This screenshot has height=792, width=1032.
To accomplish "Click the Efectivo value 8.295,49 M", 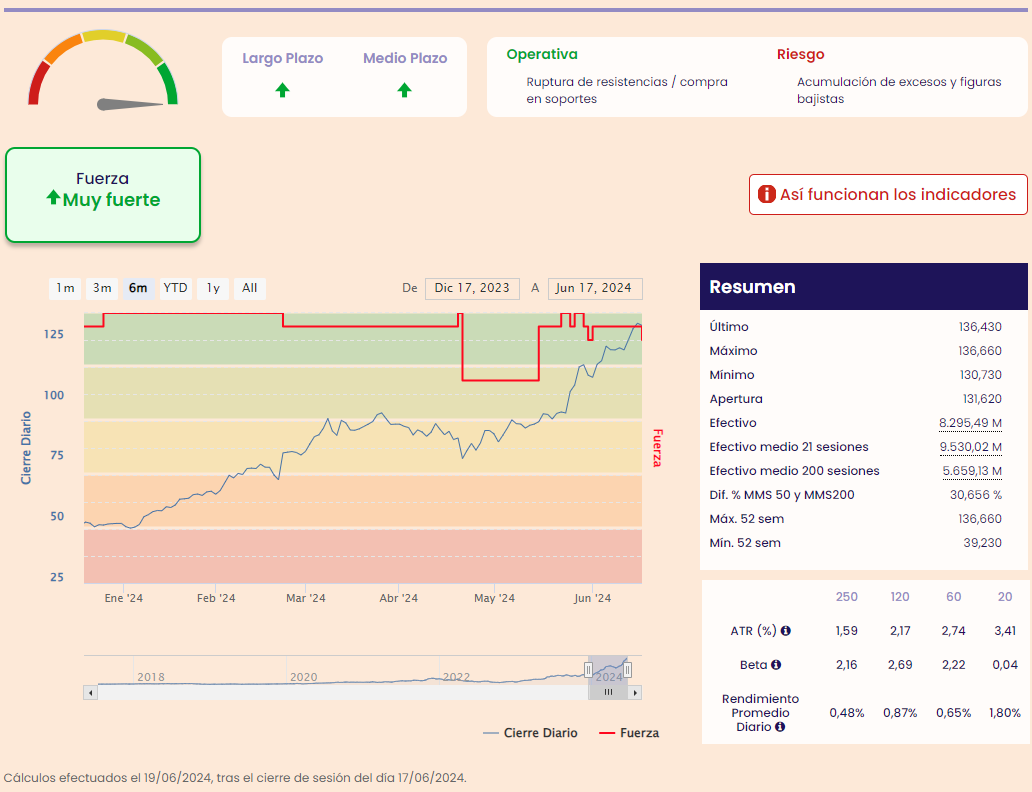I will [x=970, y=423].
